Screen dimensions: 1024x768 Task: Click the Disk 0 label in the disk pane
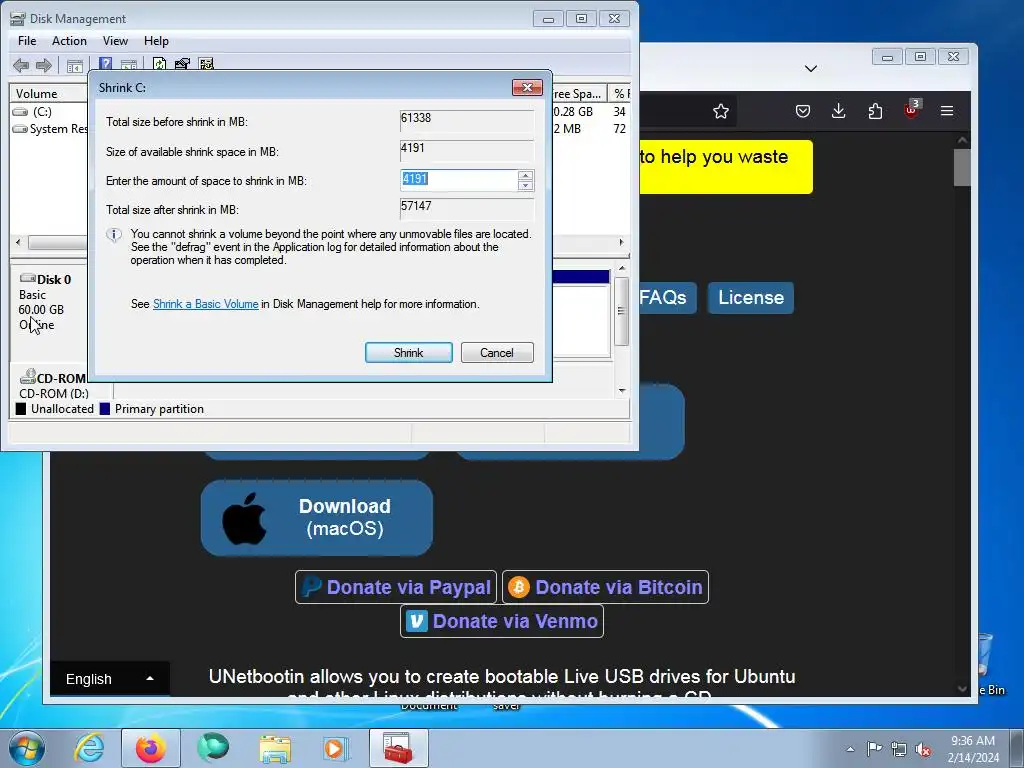click(54, 280)
